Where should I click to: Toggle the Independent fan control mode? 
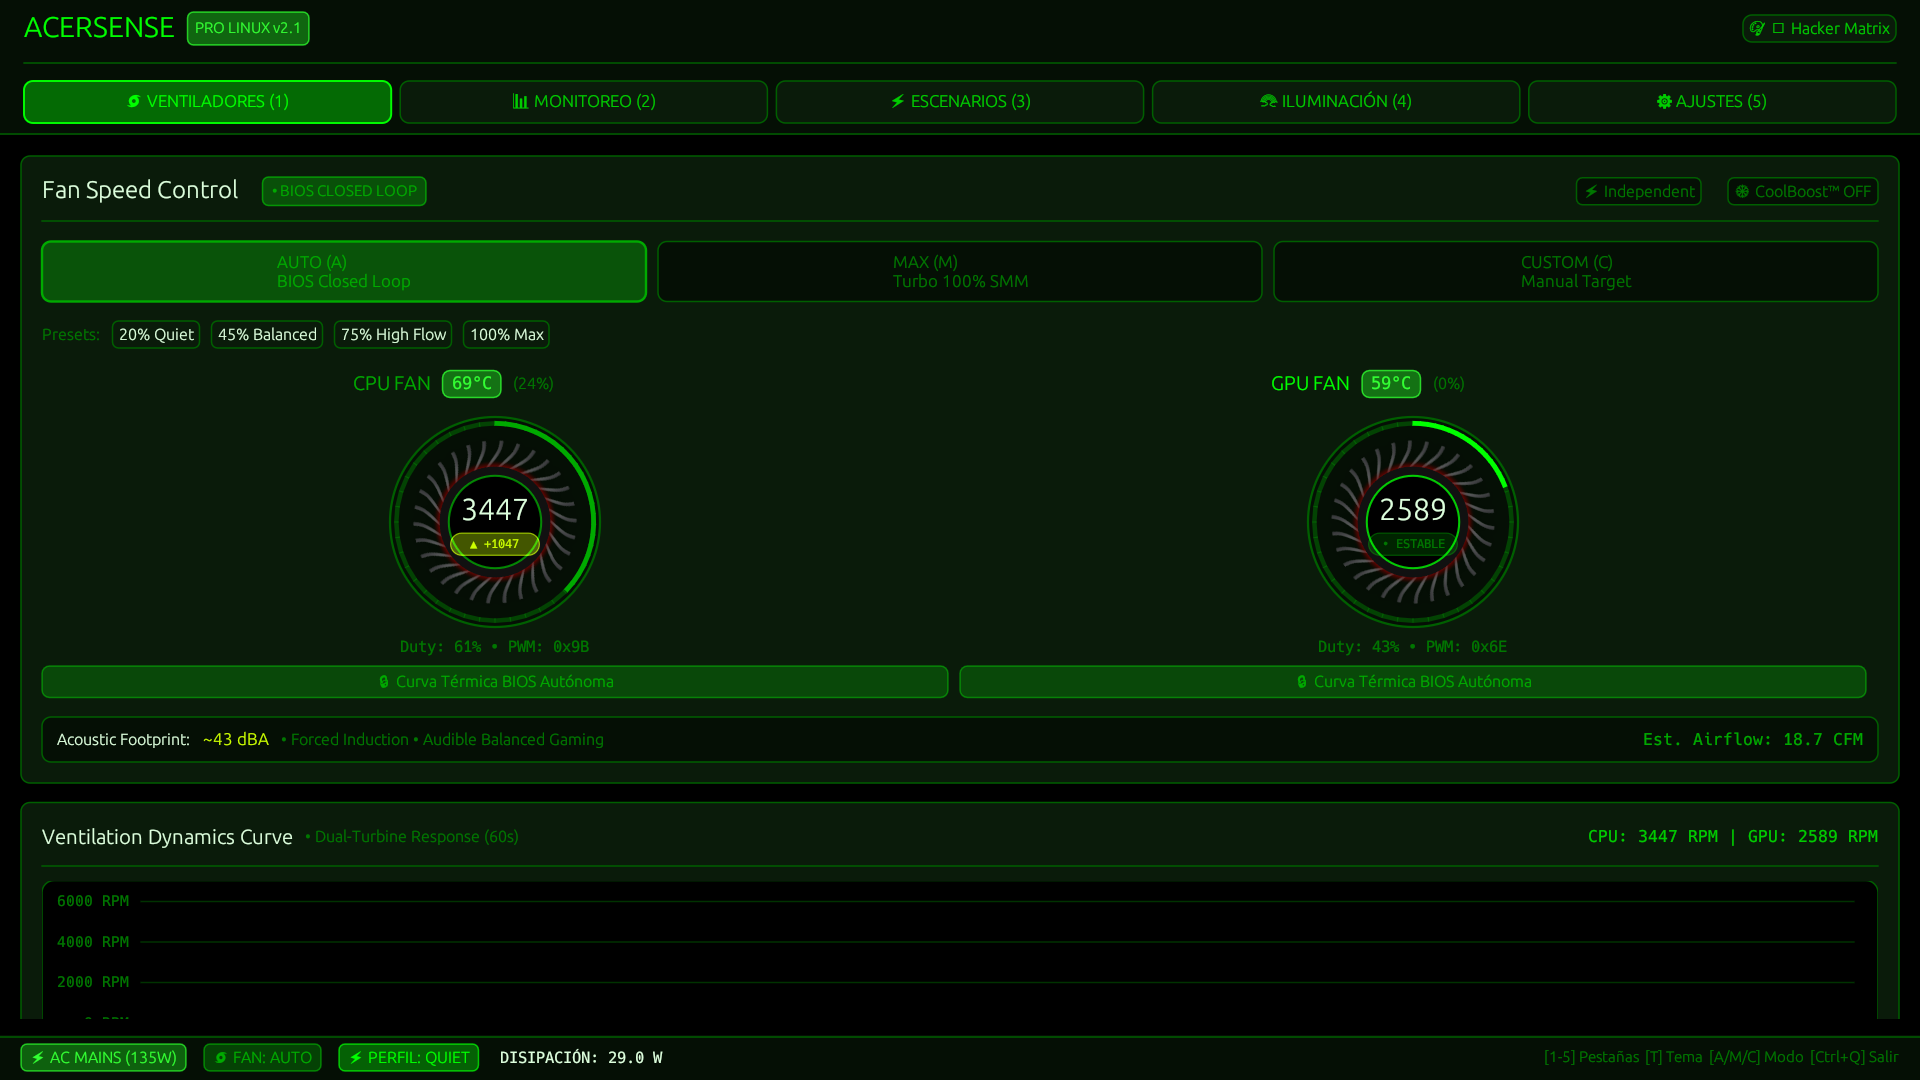coord(1638,191)
